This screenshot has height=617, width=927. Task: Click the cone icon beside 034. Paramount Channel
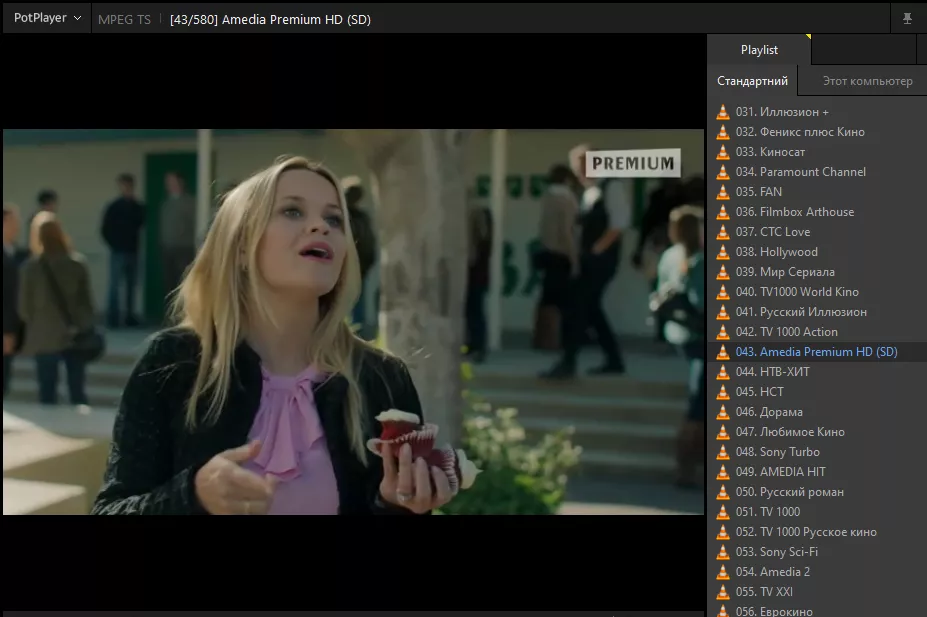pos(722,172)
